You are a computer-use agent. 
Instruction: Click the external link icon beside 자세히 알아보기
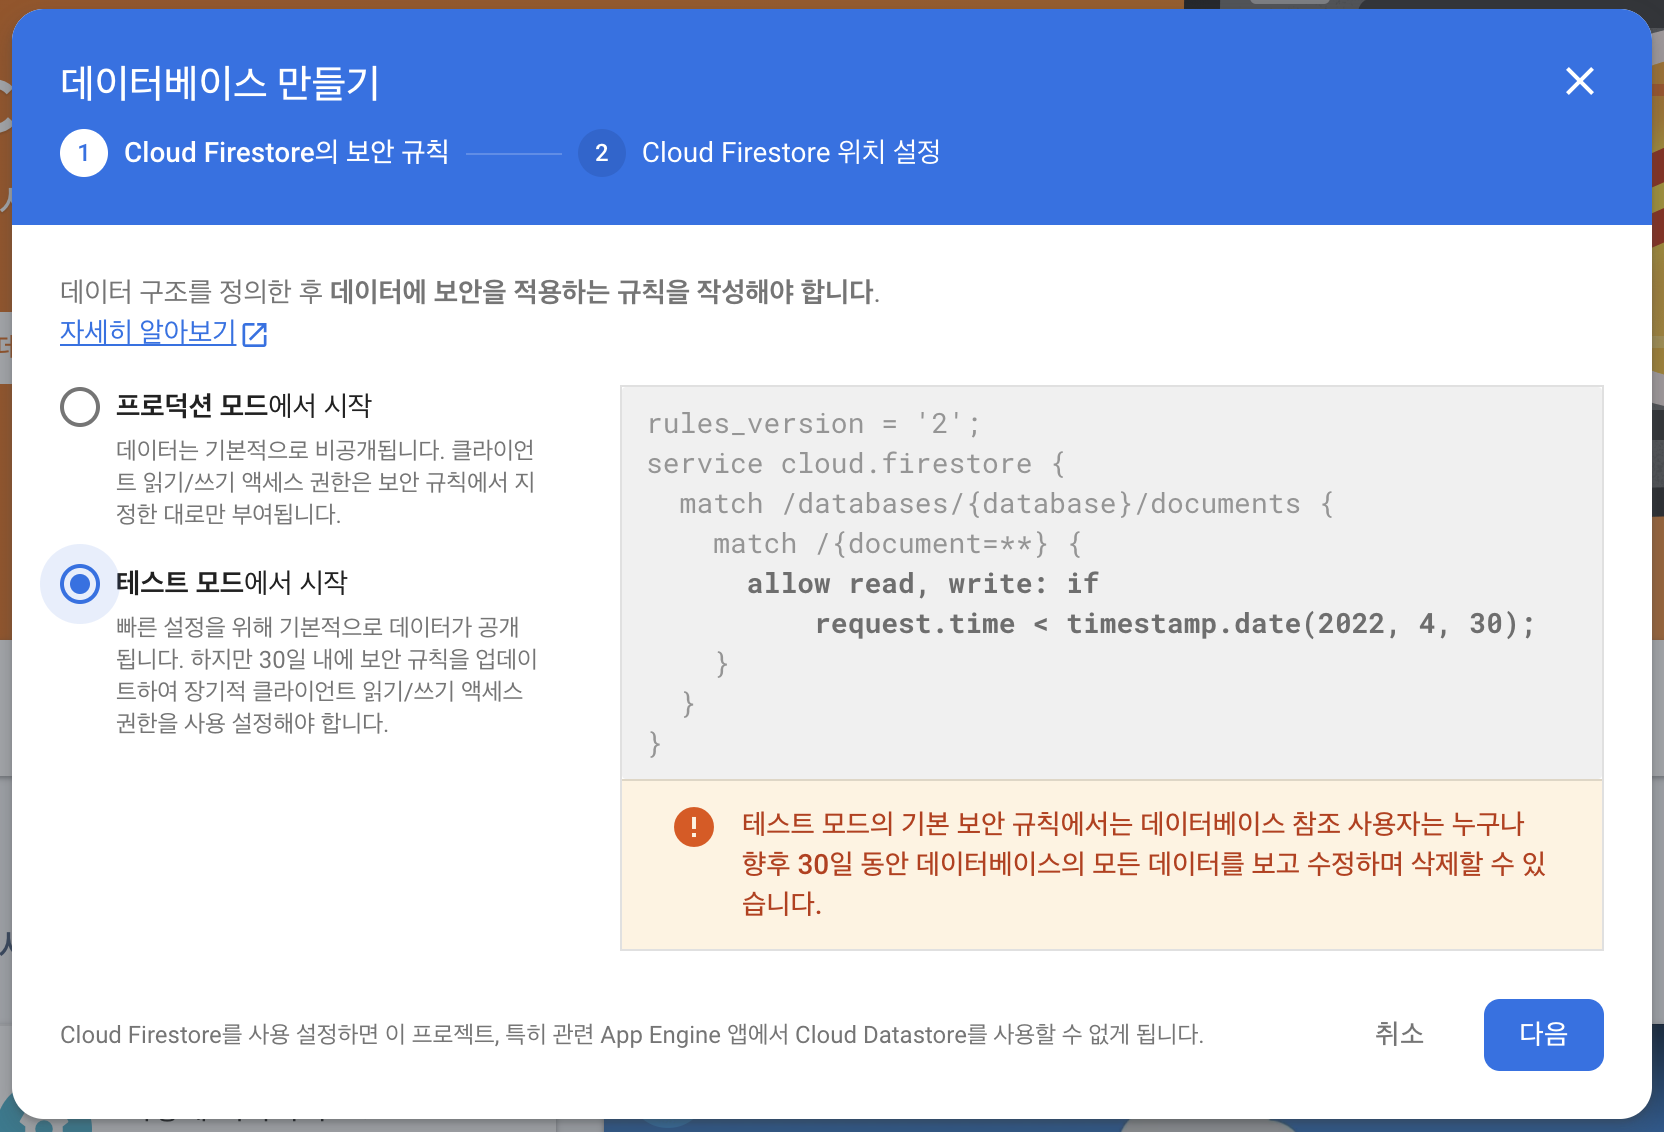click(255, 334)
